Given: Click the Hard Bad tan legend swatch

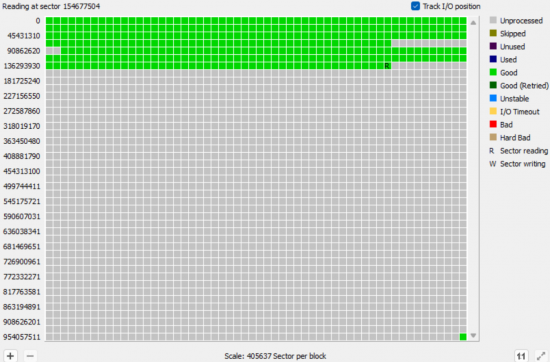Looking at the screenshot, I should pyautogui.click(x=493, y=137).
